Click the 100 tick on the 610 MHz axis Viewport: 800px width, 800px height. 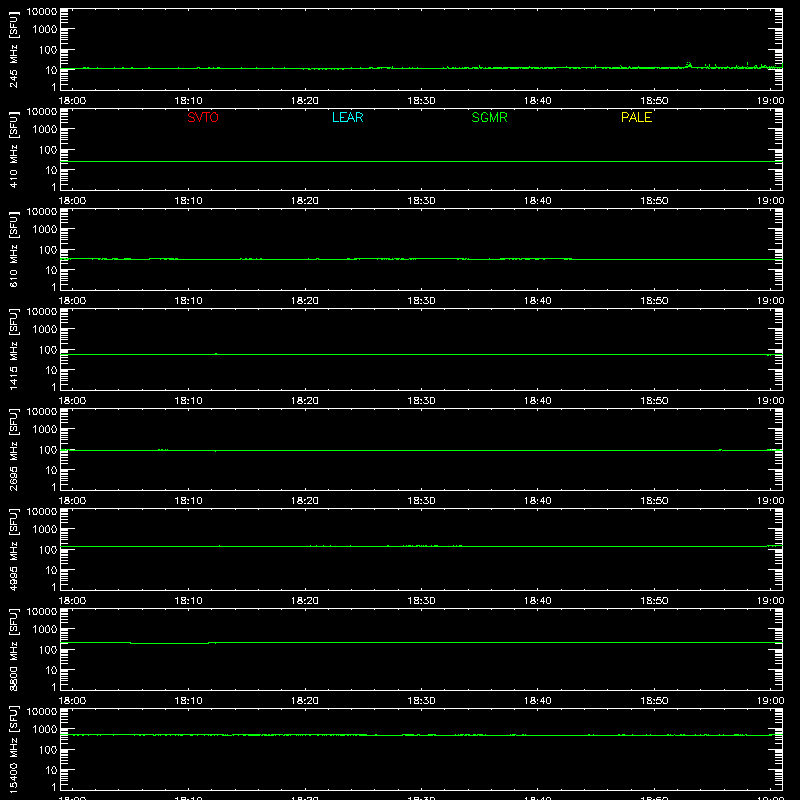pos(48,250)
